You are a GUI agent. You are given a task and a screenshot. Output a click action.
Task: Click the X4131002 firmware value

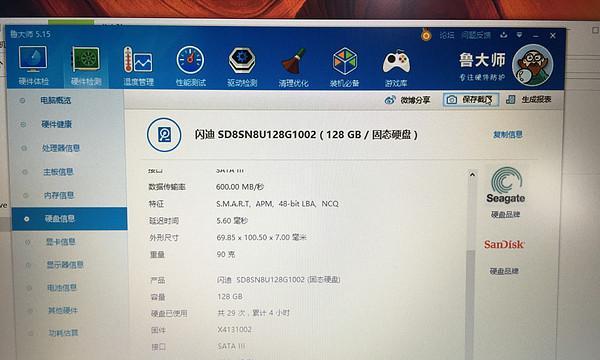pyautogui.click(x=235, y=329)
